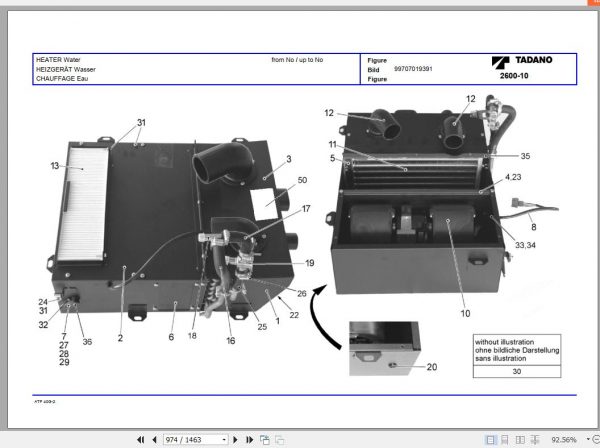This screenshot has height=448, width=600.
Task: Open the page number dropdown arrow
Action: click(224, 440)
